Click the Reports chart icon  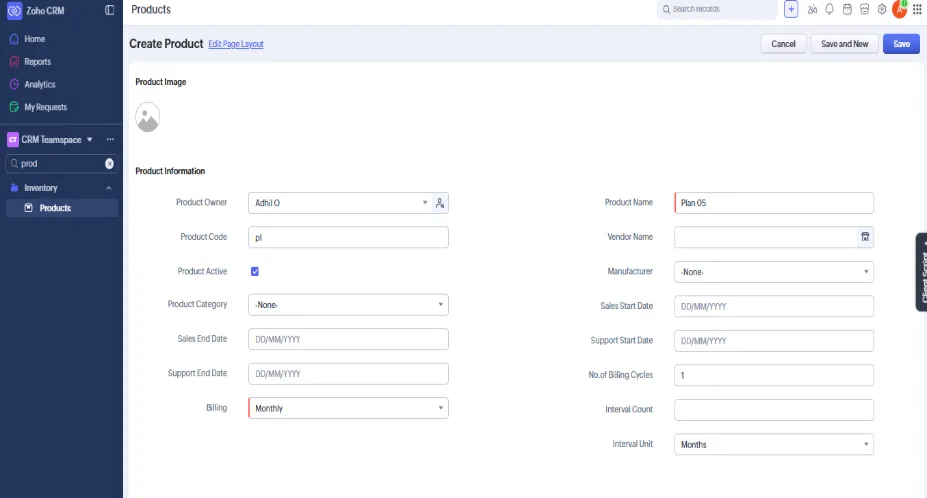(x=14, y=62)
